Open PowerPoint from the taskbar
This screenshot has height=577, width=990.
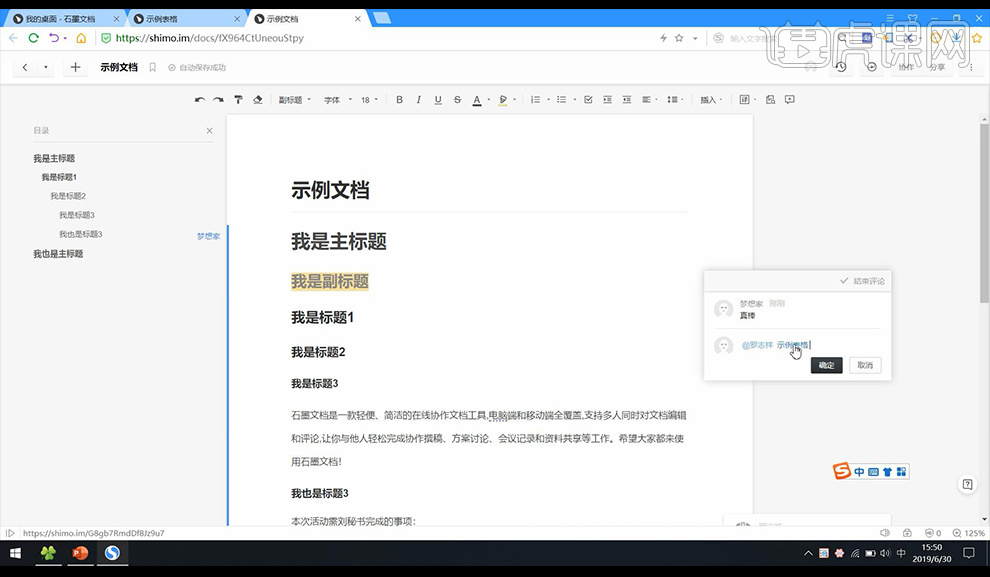coord(80,554)
